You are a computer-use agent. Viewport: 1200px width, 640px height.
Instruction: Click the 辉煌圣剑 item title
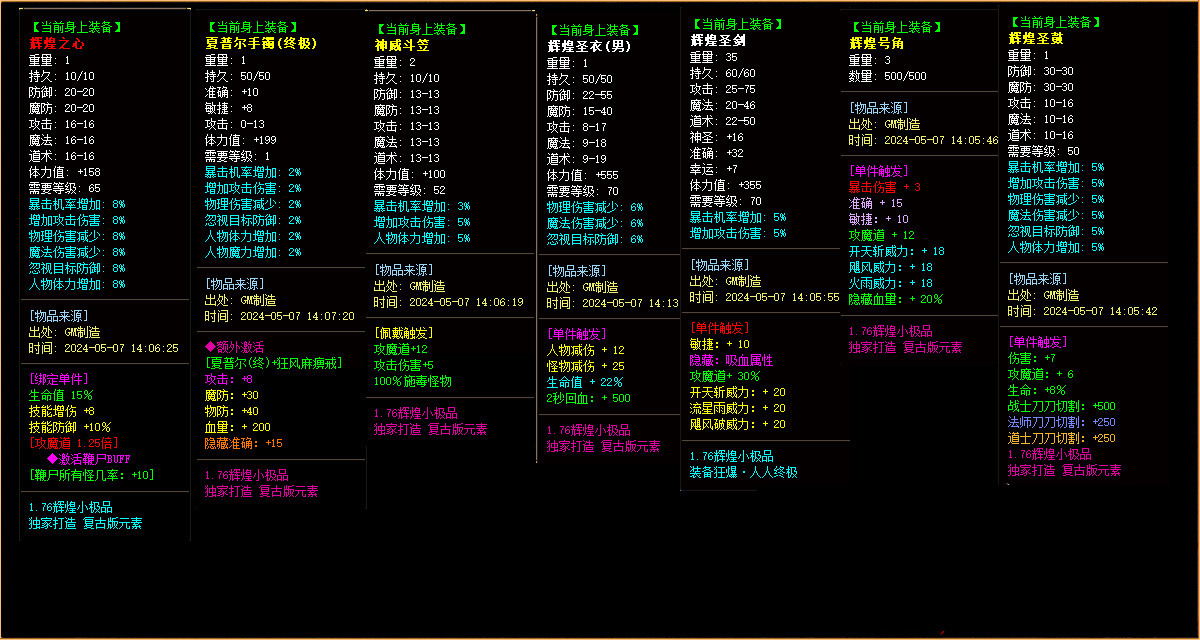coord(717,41)
